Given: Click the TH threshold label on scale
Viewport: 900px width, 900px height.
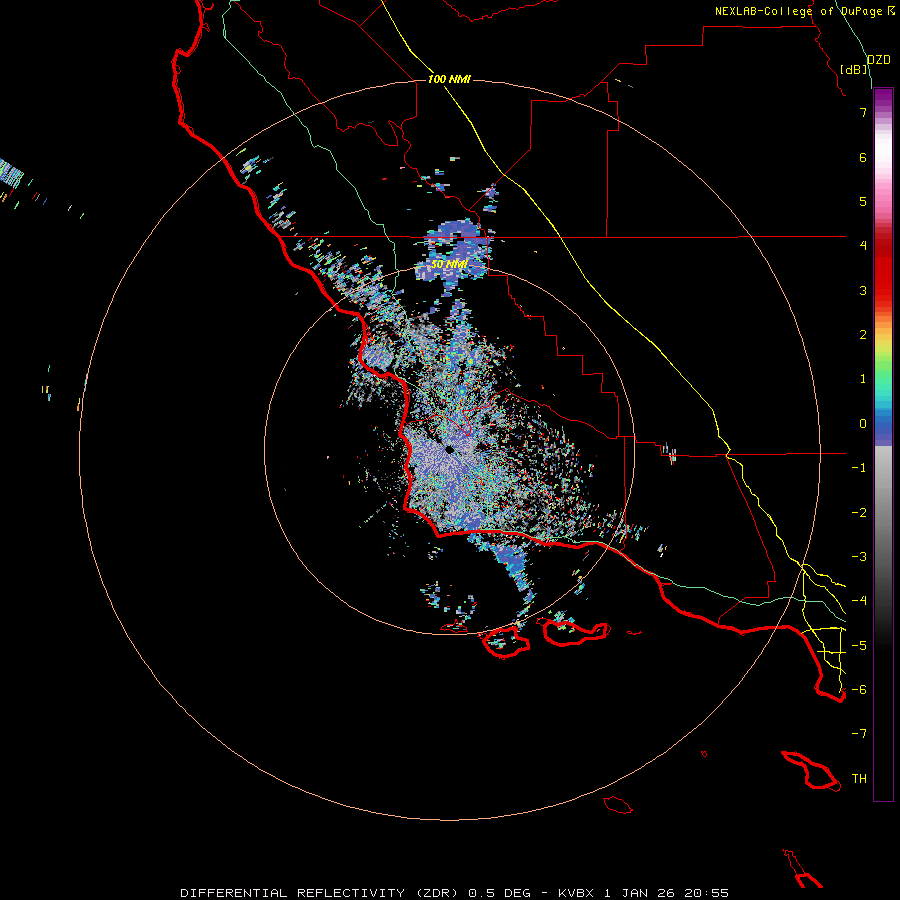Looking at the screenshot, I should (859, 779).
